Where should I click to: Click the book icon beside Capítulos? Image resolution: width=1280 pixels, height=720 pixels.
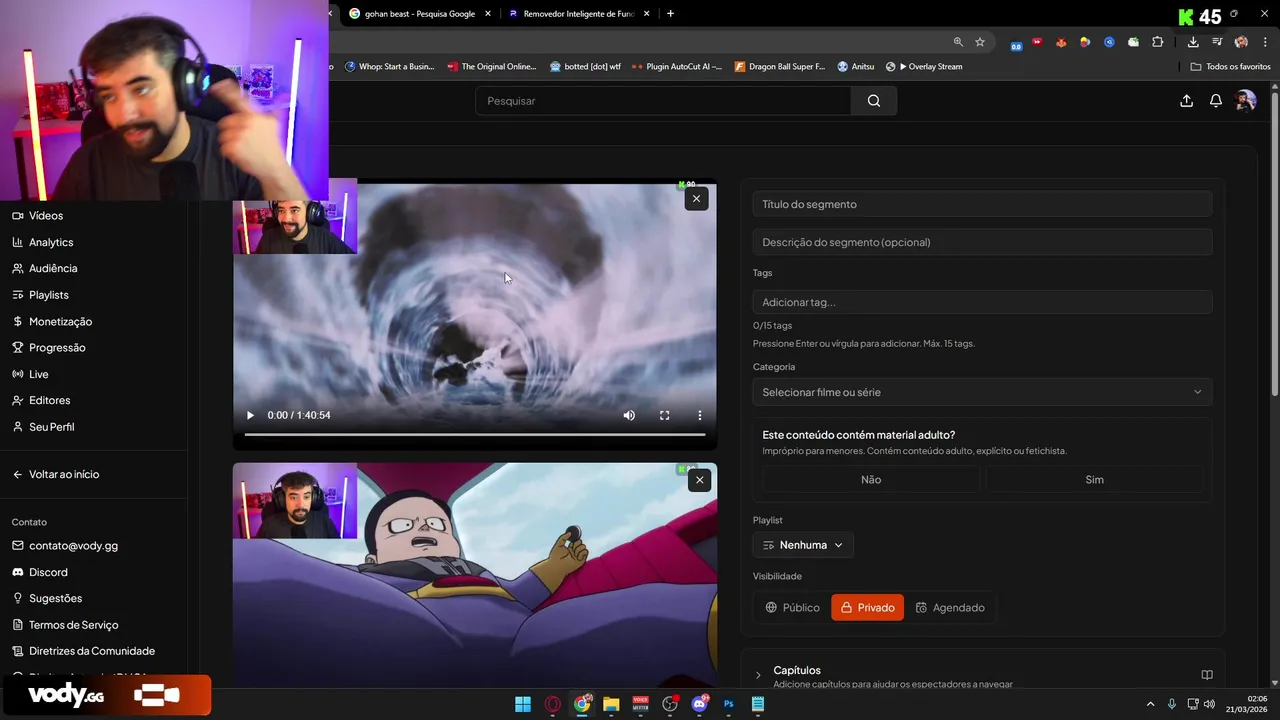[1207, 675]
